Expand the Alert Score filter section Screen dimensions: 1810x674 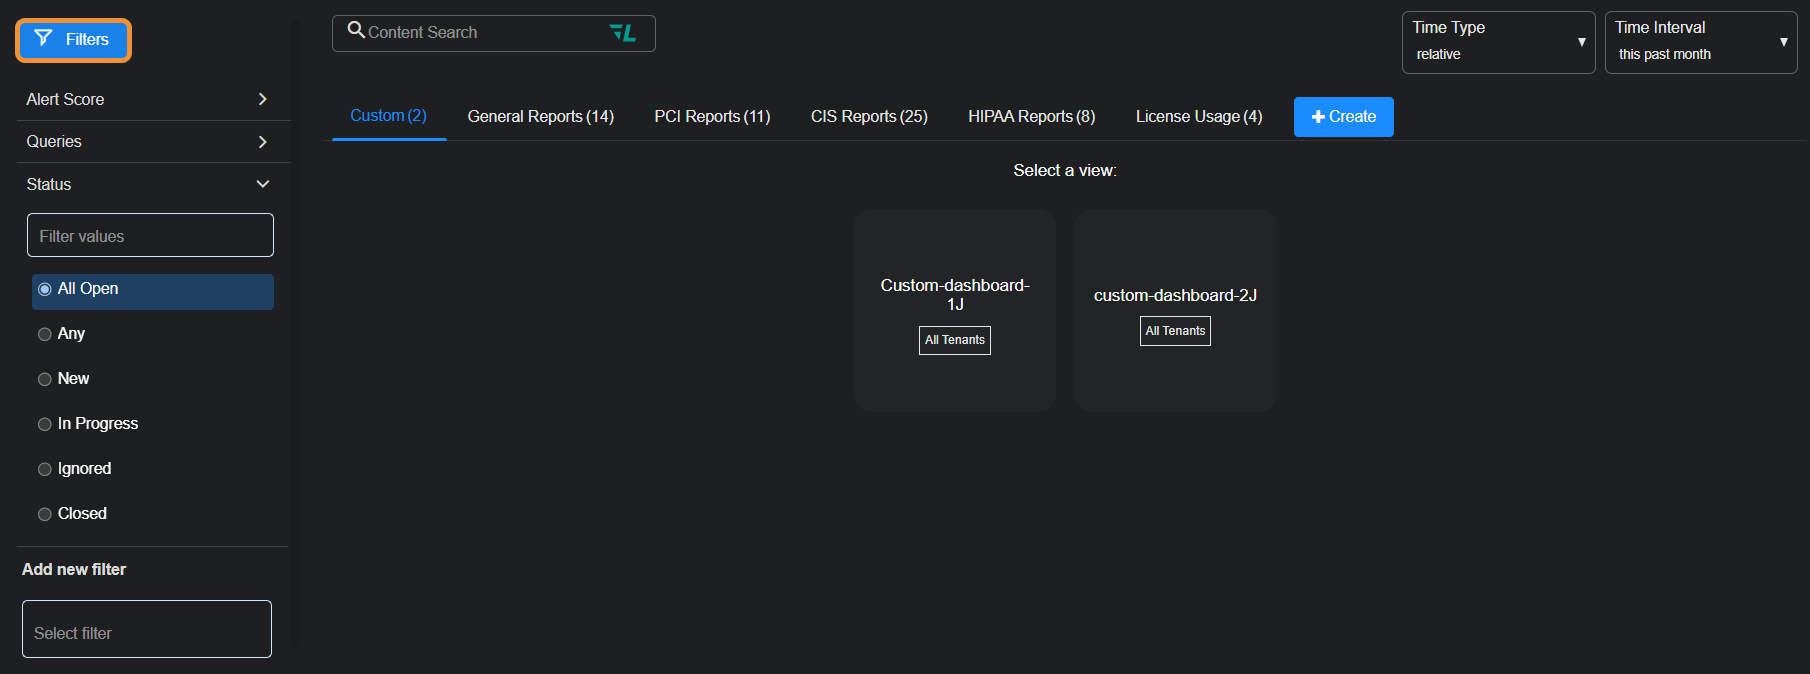click(x=262, y=99)
